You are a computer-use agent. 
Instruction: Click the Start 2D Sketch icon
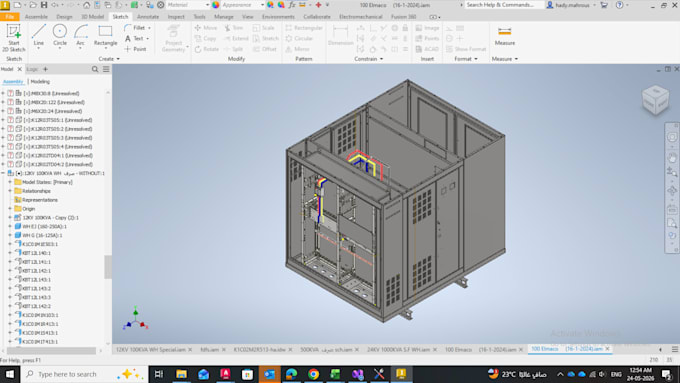(x=13, y=38)
